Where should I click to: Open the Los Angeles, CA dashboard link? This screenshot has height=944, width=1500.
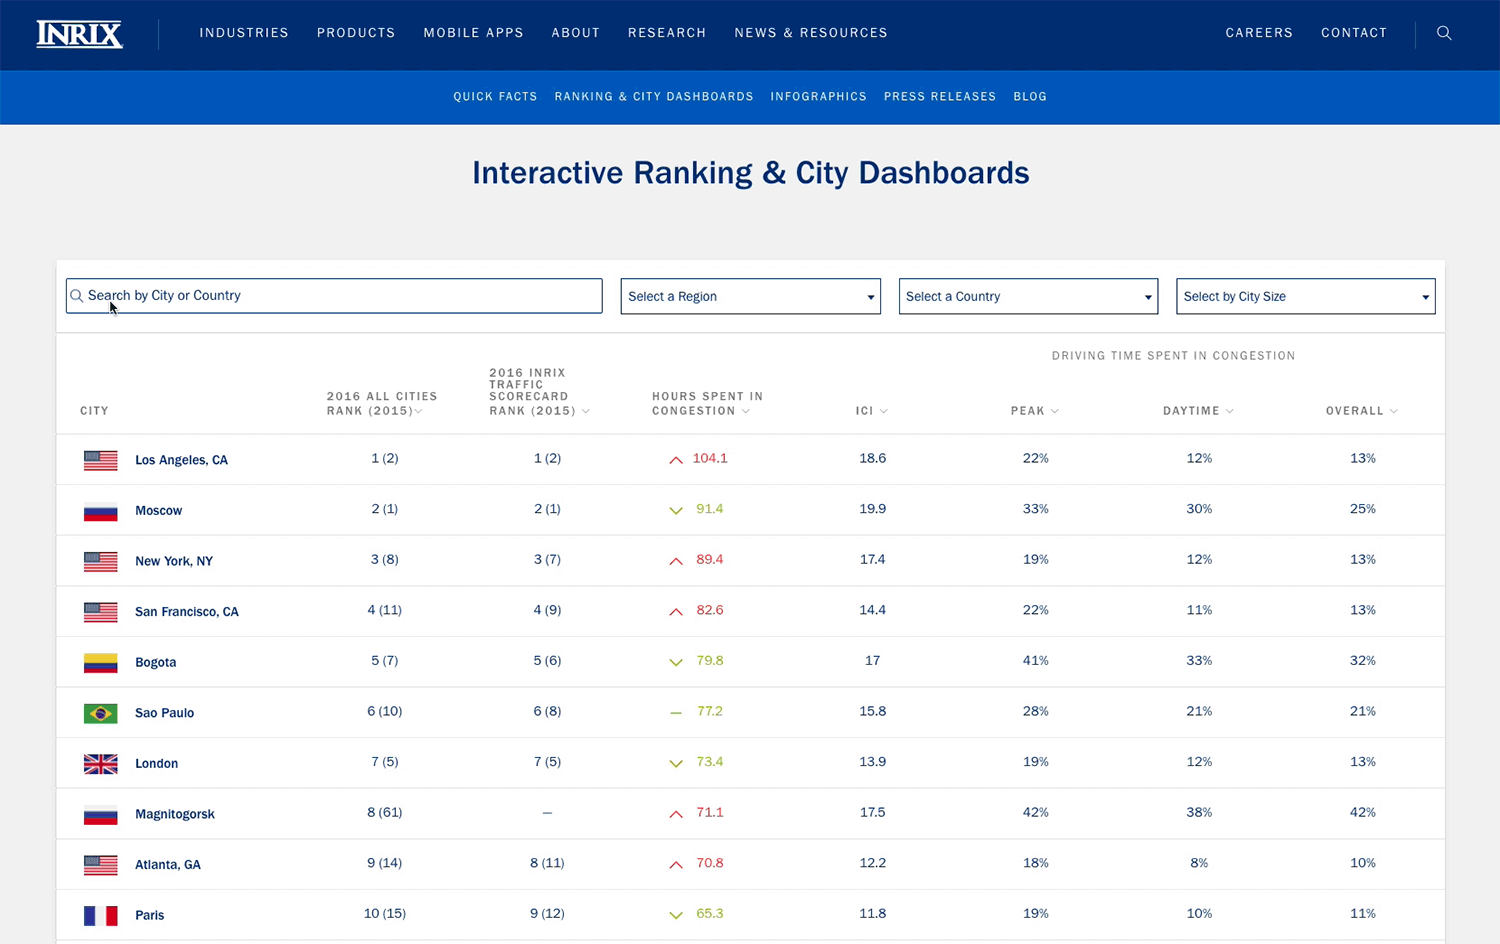[x=181, y=460]
